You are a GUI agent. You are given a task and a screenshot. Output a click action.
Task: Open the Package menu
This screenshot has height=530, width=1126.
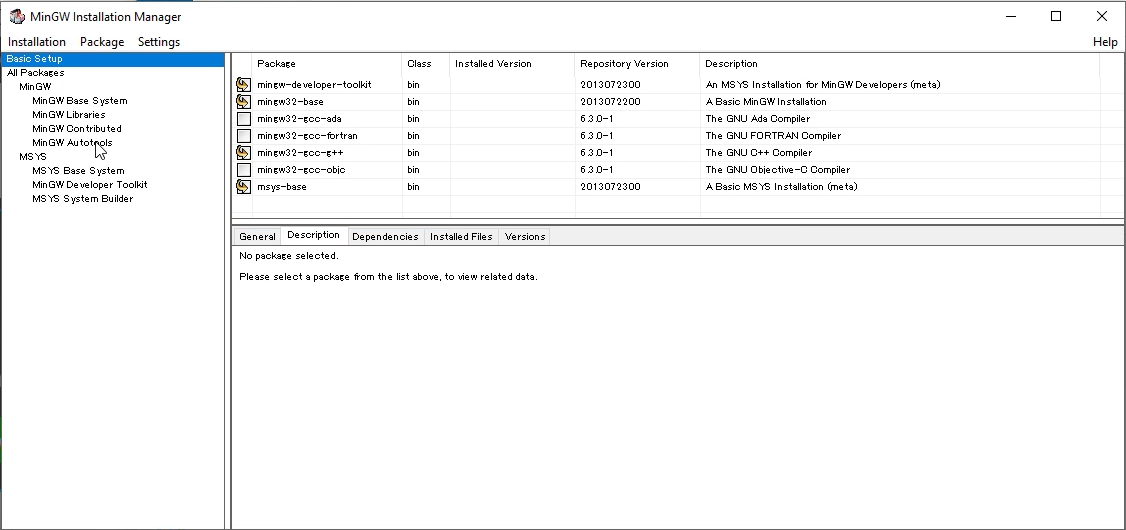(x=102, y=42)
